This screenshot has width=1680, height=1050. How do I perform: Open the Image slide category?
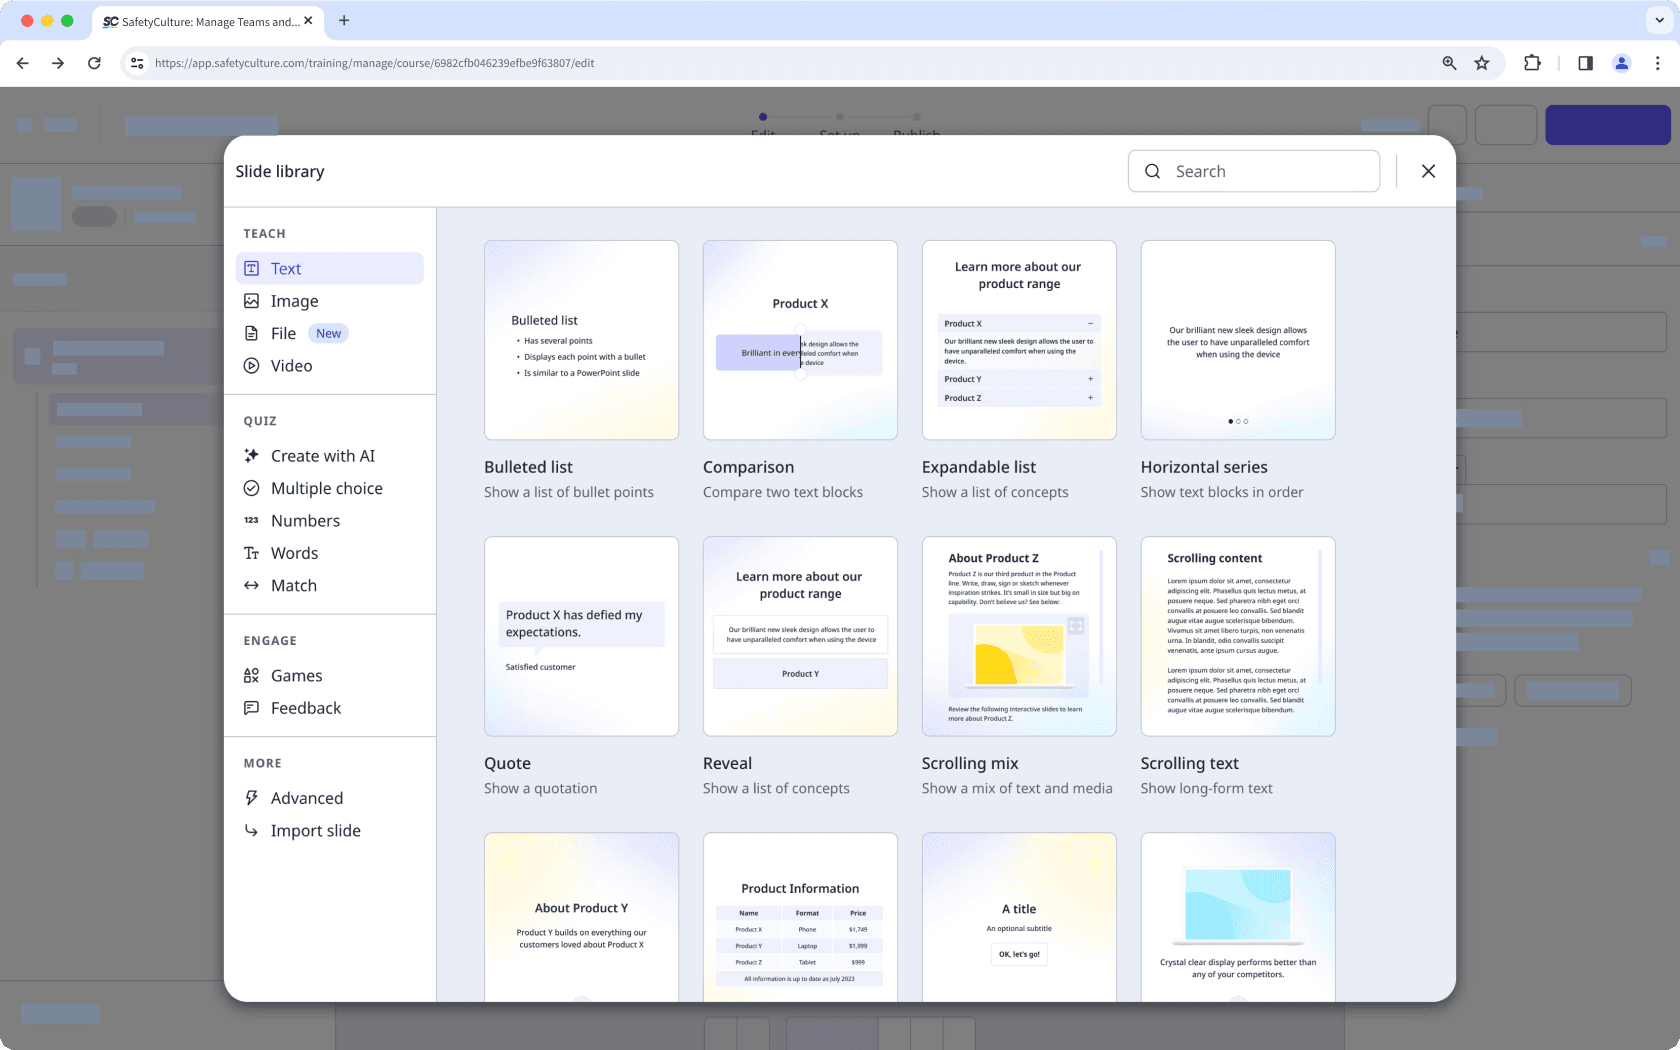[295, 300]
